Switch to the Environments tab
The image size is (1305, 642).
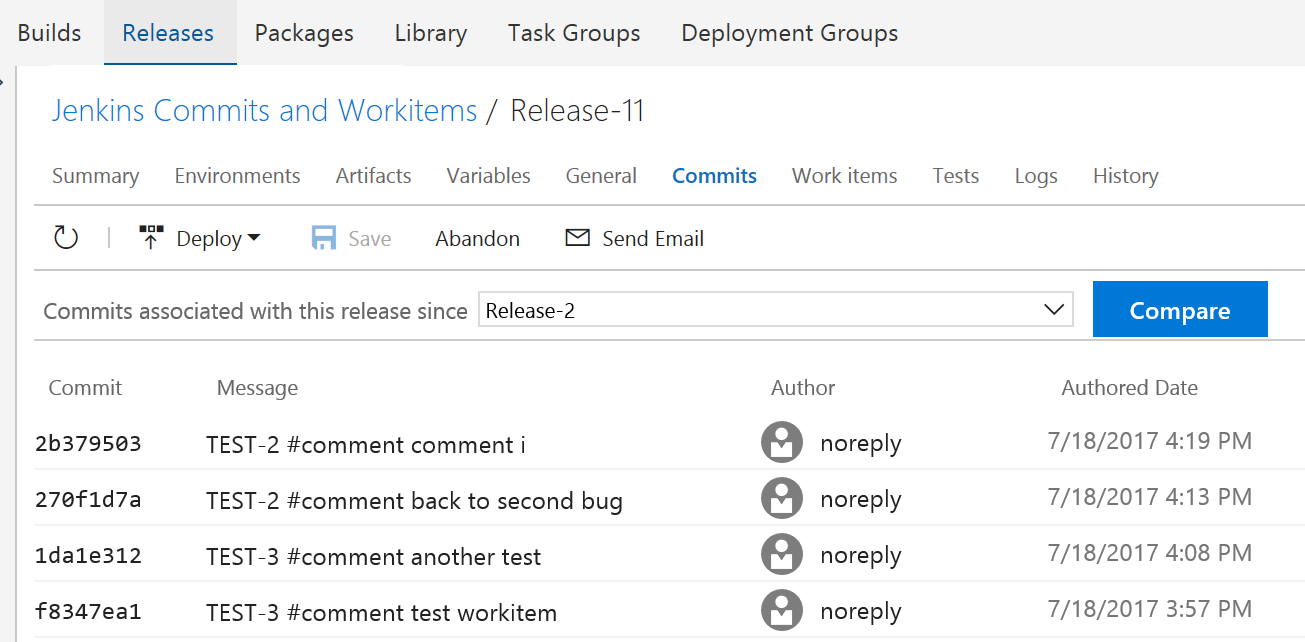point(237,175)
